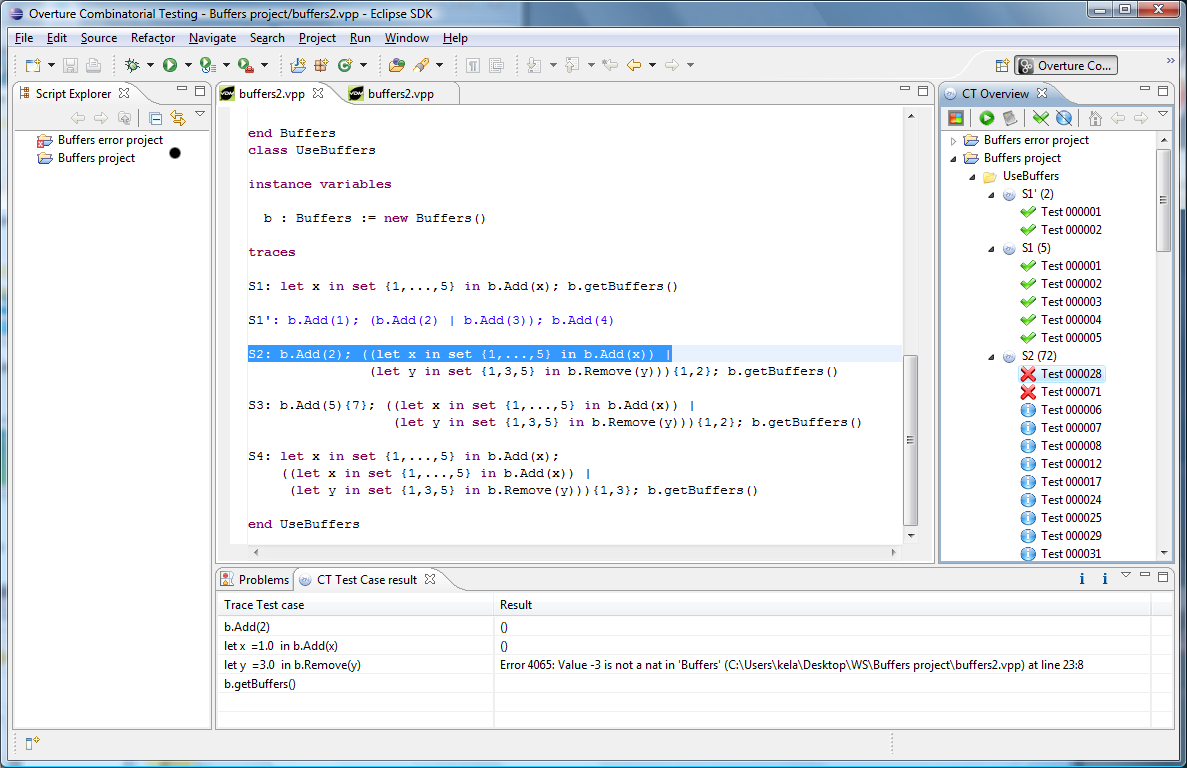
Task: Open the Refactor menu
Action: pyautogui.click(x=153, y=38)
